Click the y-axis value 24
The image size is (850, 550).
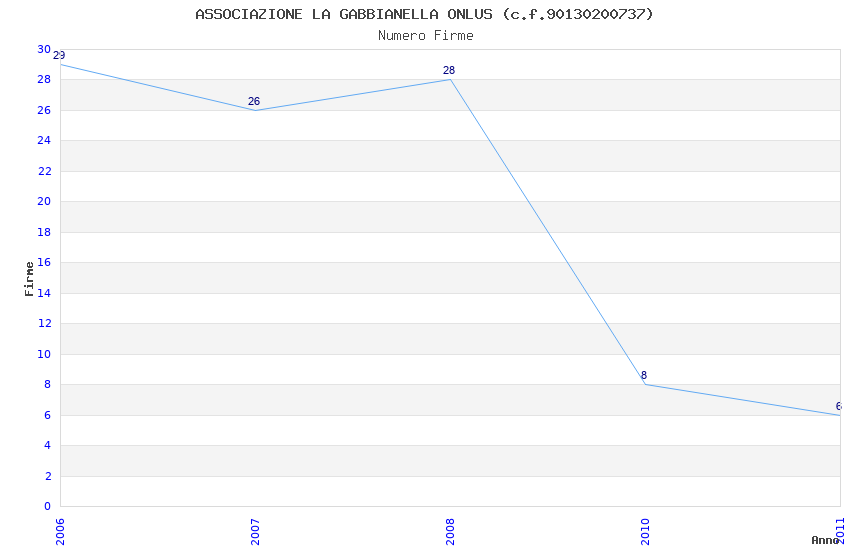(x=44, y=140)
